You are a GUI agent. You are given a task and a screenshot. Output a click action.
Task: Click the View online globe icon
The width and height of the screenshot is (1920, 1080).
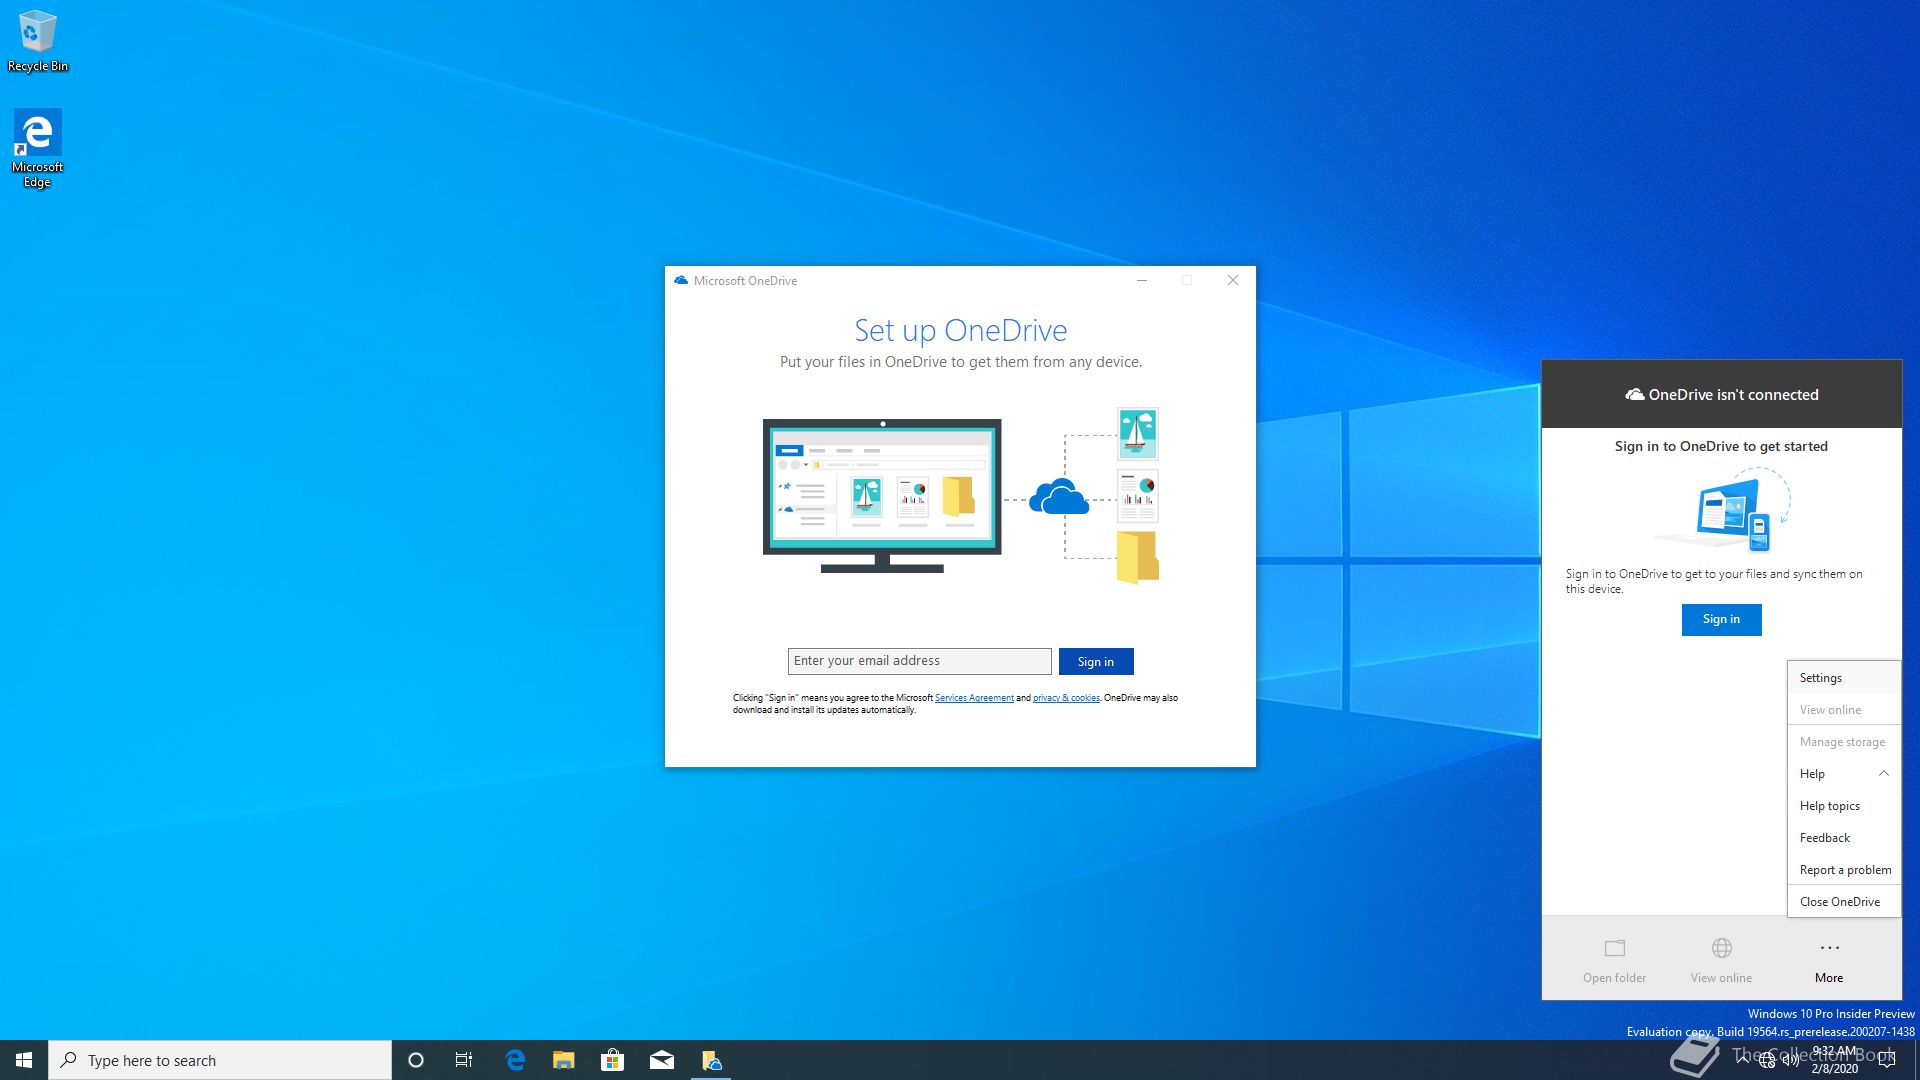(x=1722, y=948)
